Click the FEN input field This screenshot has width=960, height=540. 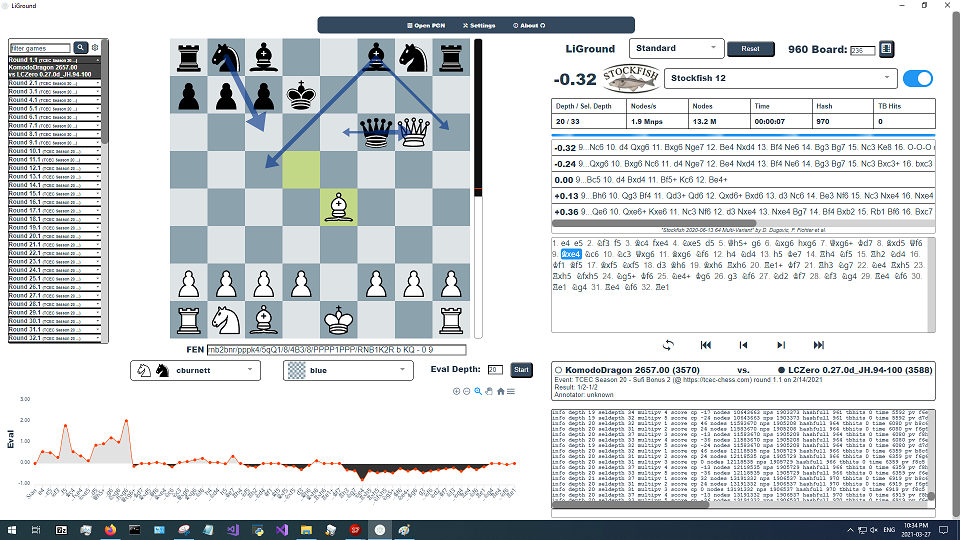coord(336,350)
